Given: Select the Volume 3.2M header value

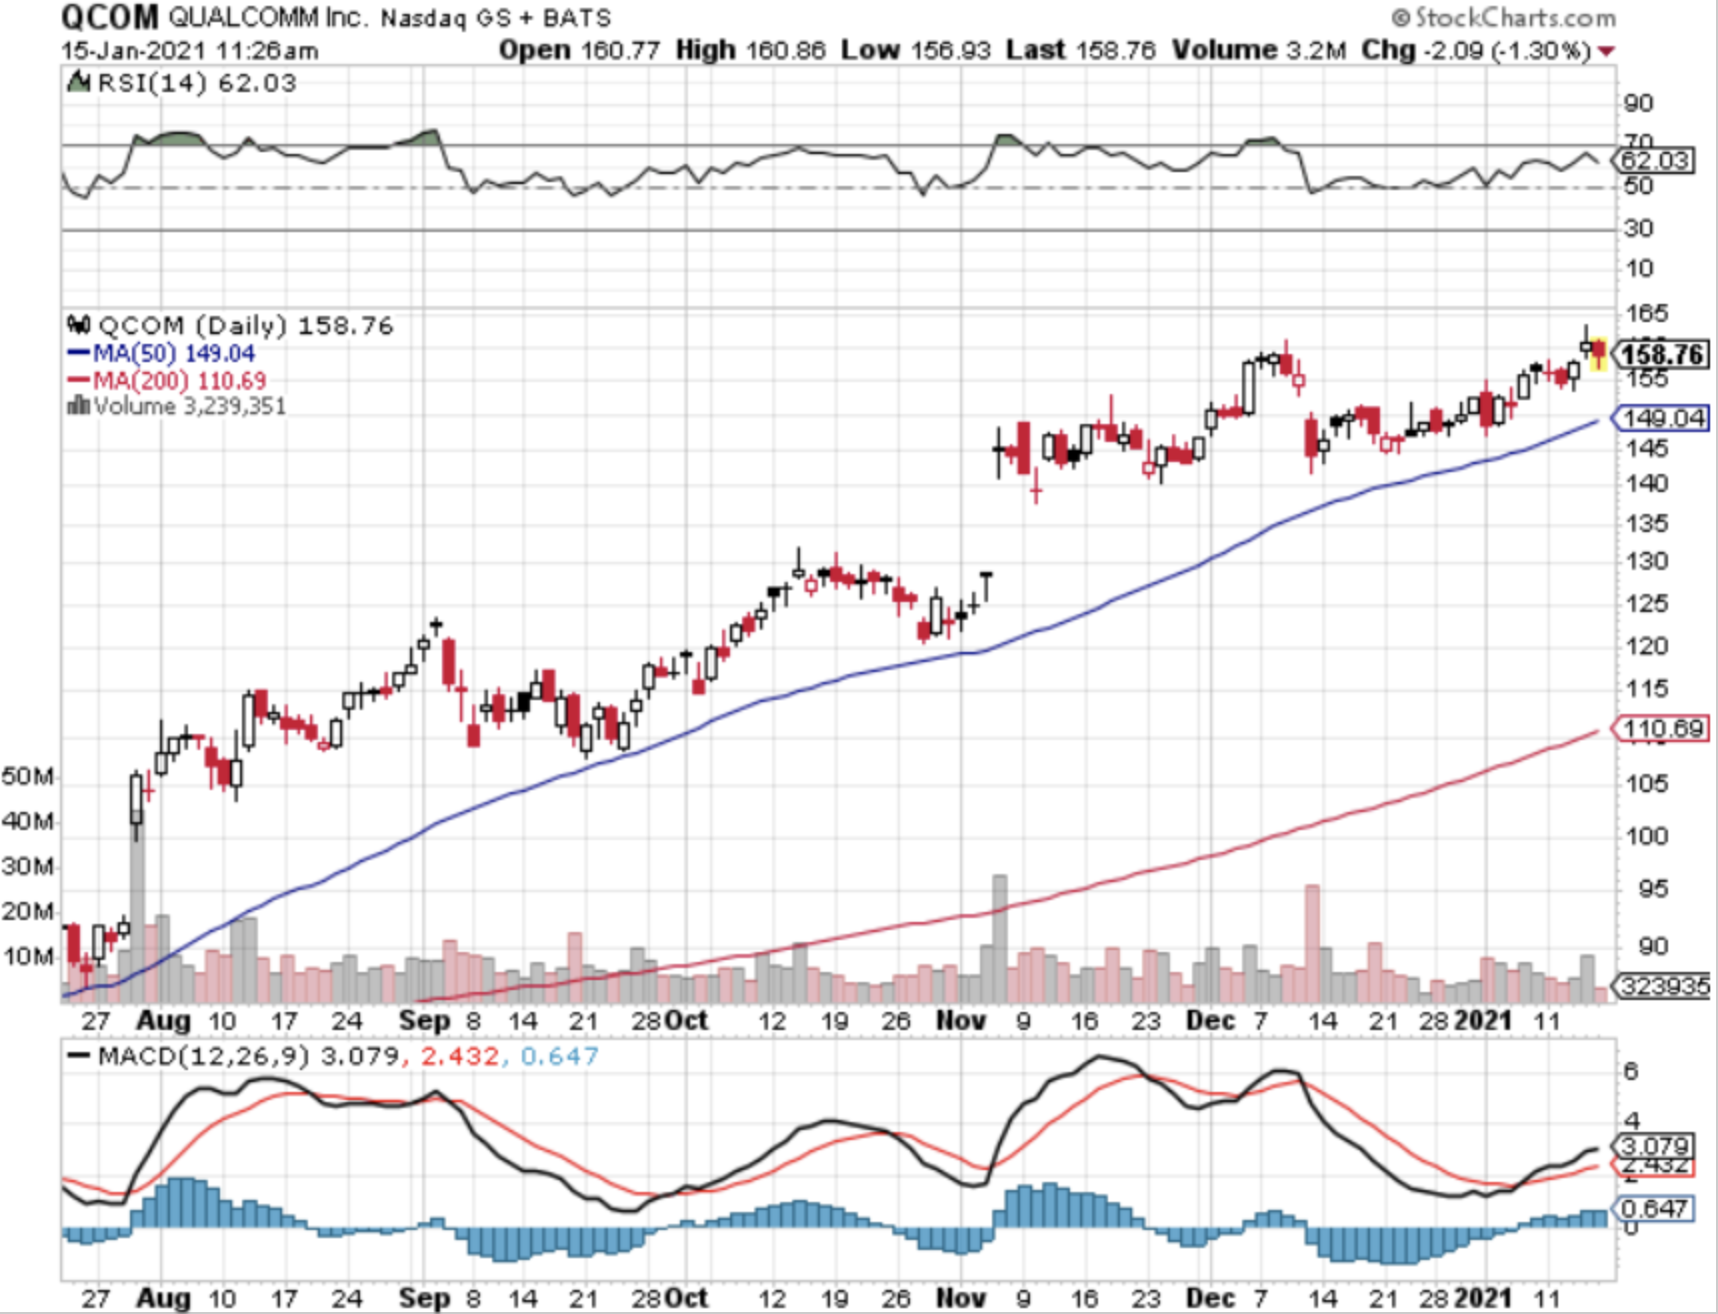Looking at the screenshot, I should 1259,50.
